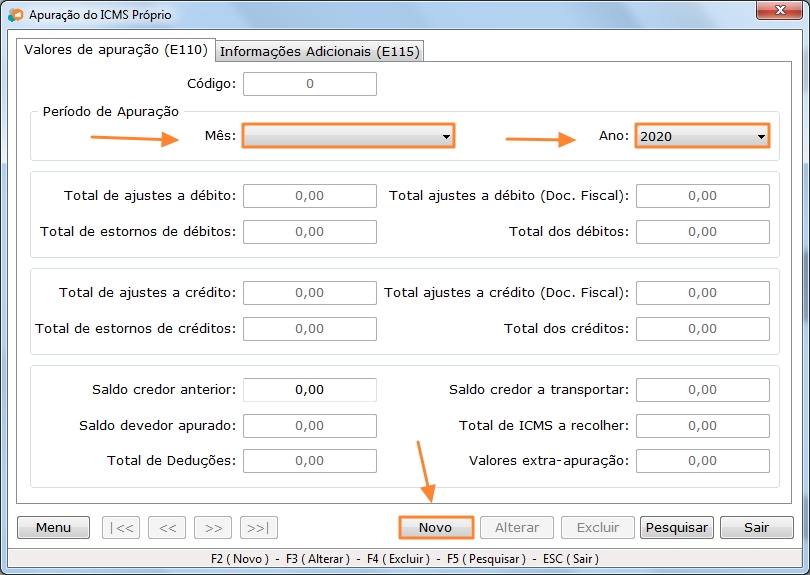Image resolution: width=810 pixels, height=575 pixels.
Task: Click the app icon in the title bar
Action: point(15,15)
